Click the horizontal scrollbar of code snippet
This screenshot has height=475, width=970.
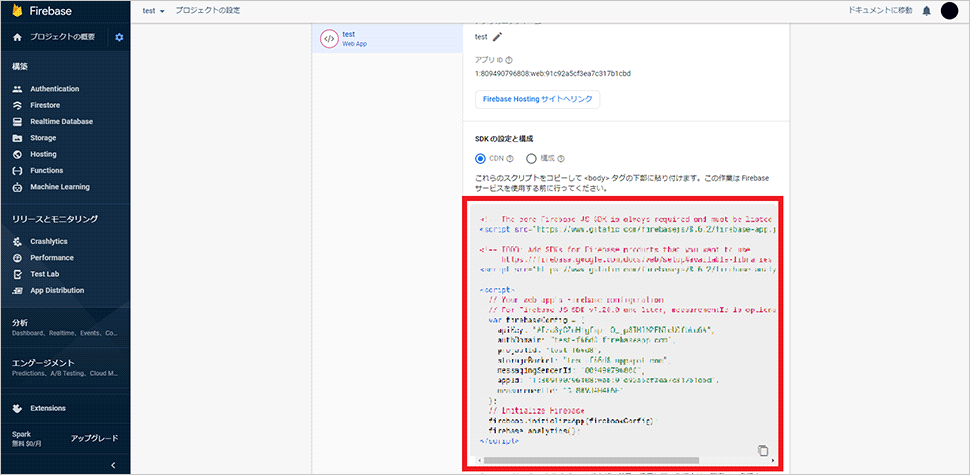(591, 461)
